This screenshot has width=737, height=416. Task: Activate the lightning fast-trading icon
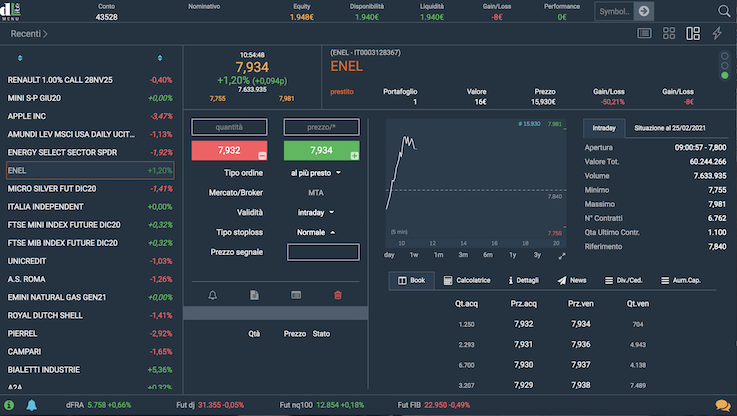coord(717,33)
